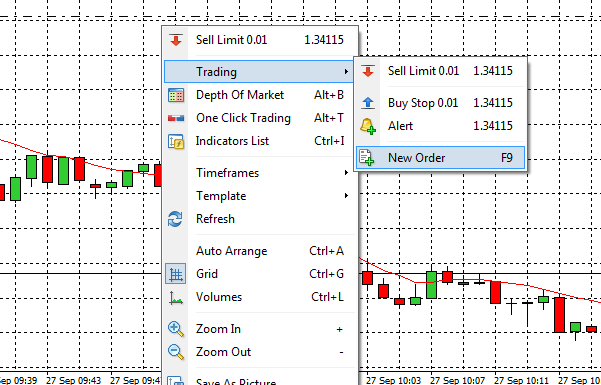Click the One Click Trading icon
The width and height of the screenshot is (601, 385).
click(176, 118)
